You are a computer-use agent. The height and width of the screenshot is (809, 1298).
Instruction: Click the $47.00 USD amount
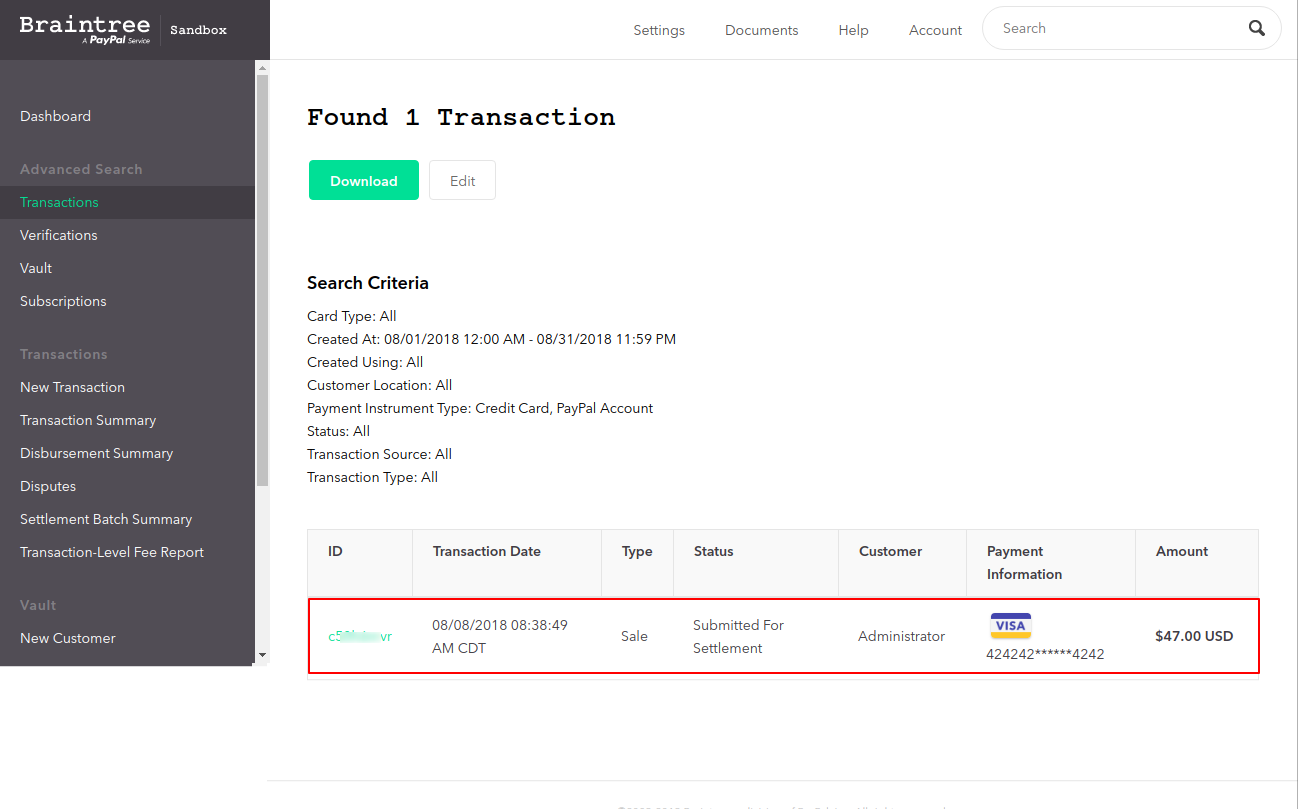tap(1194, 636)
